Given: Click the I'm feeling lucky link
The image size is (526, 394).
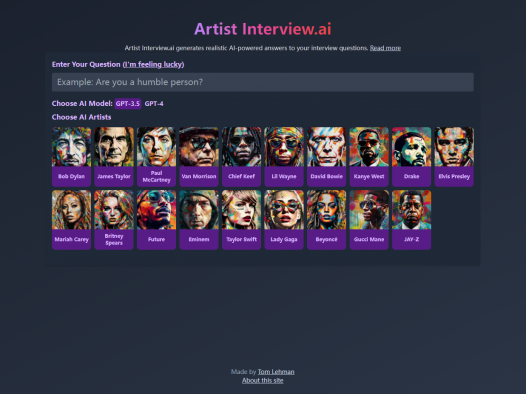Looking at the screenshot, I should [153, 64].
